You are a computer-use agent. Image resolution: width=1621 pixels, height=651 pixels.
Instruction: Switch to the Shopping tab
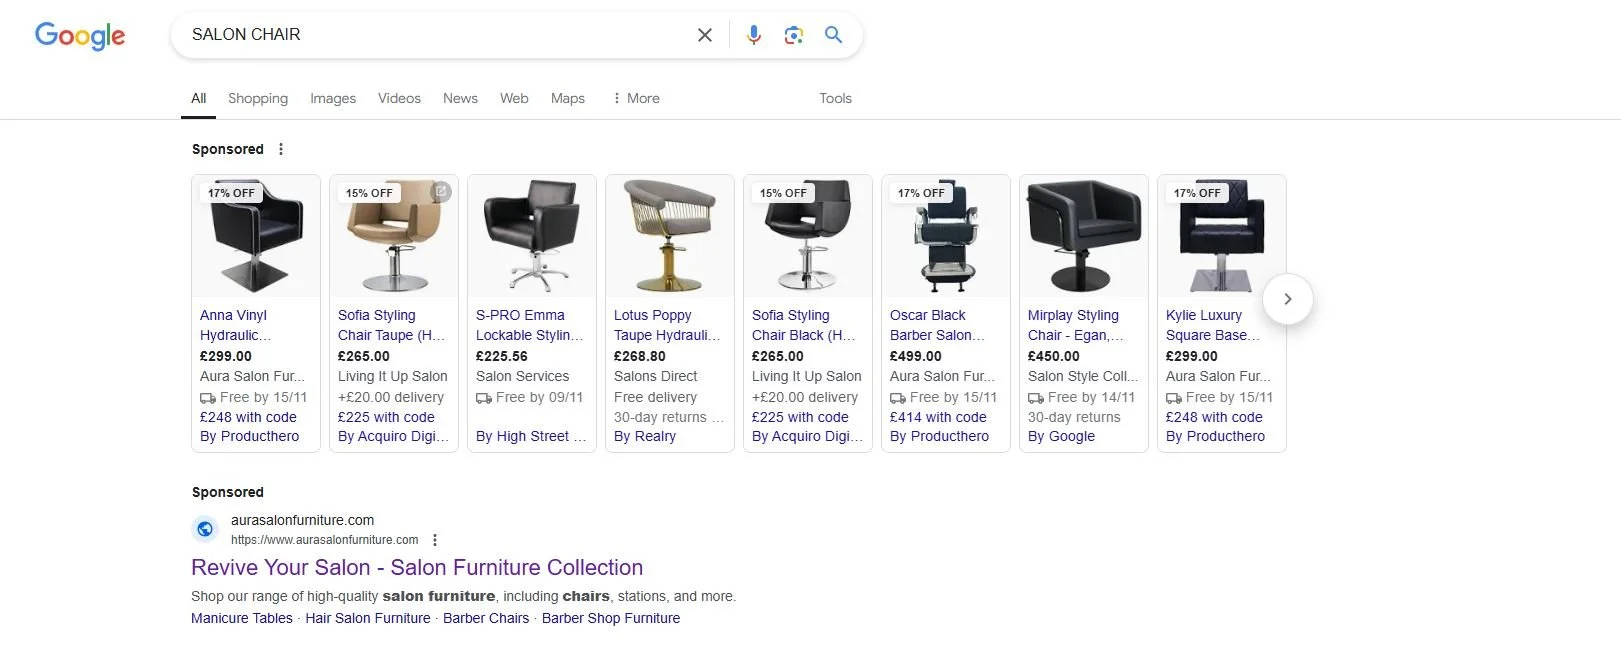(x=258, y=98)
